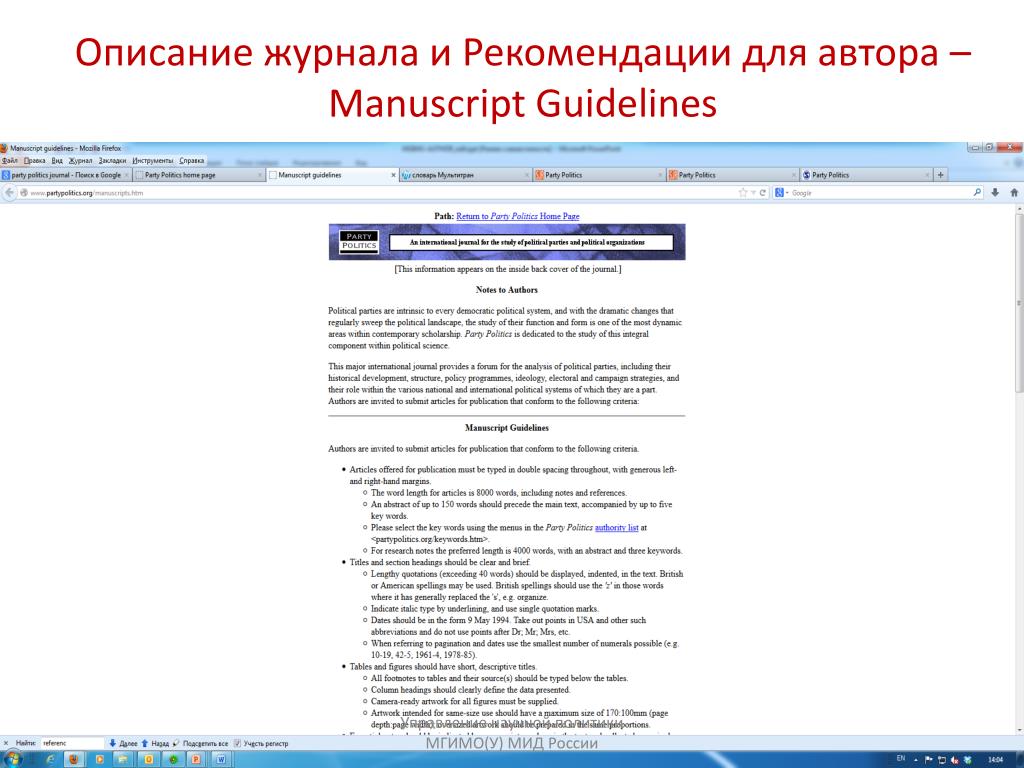The image size is (1024, 768).
Task: Click the 'Manuscript Guidelines' heading
Action: (507, 428)
